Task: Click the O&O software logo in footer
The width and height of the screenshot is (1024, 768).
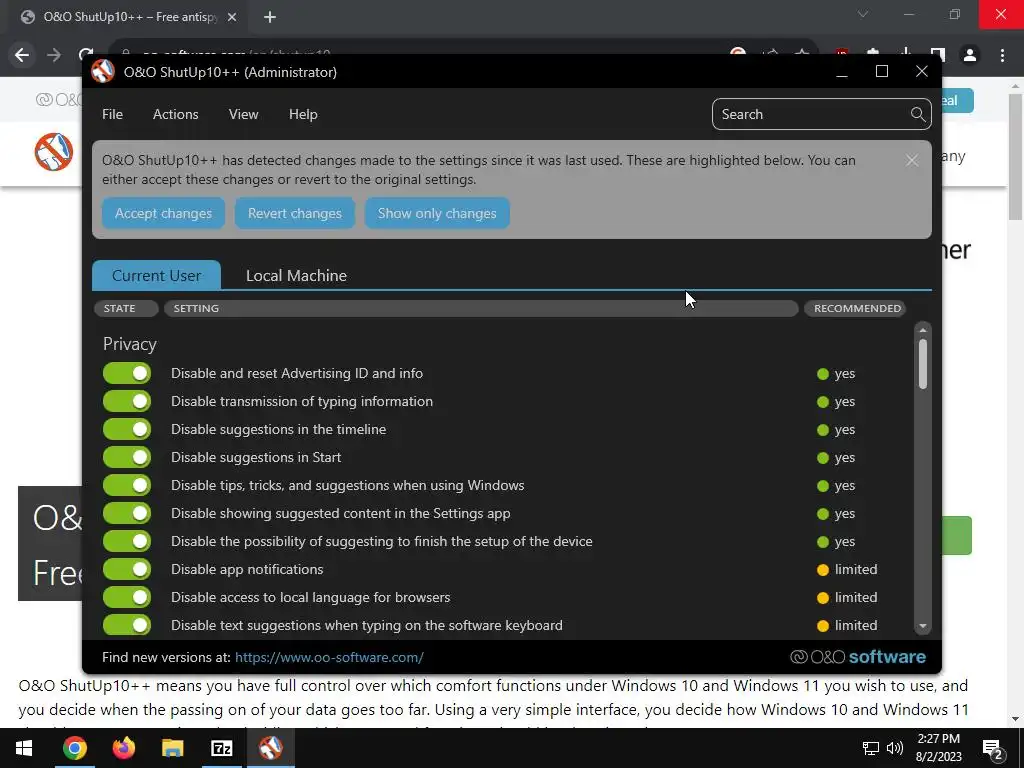Action: 857,657
